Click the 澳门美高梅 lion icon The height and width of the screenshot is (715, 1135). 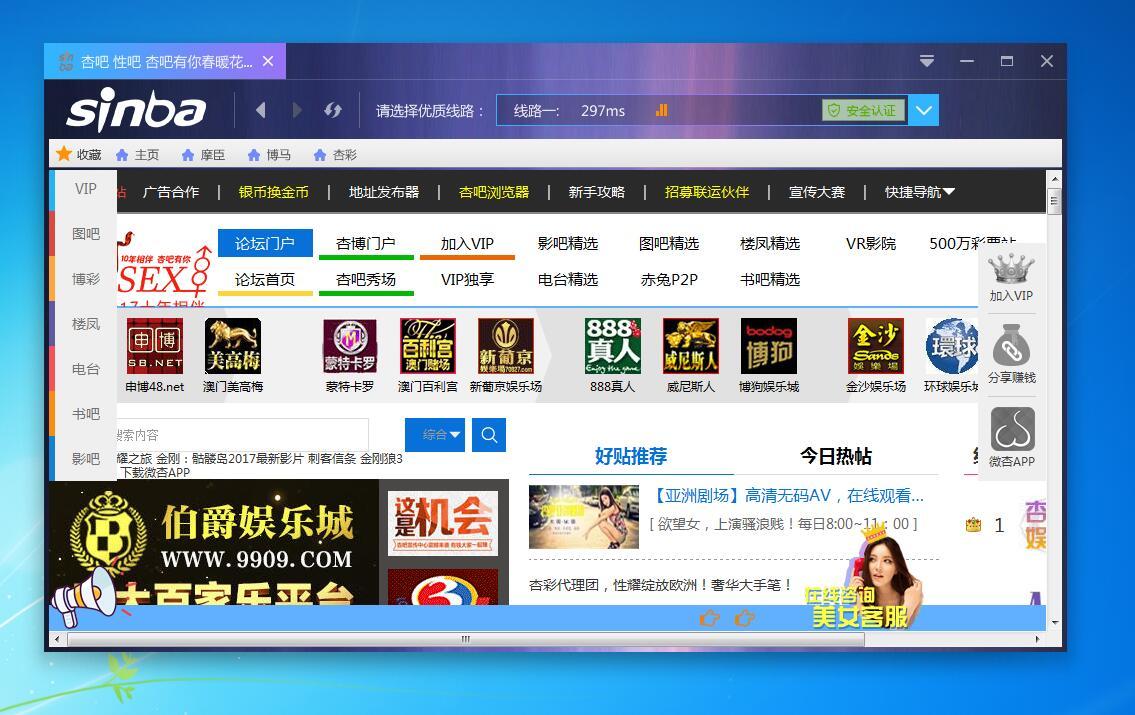click(233, 346)
